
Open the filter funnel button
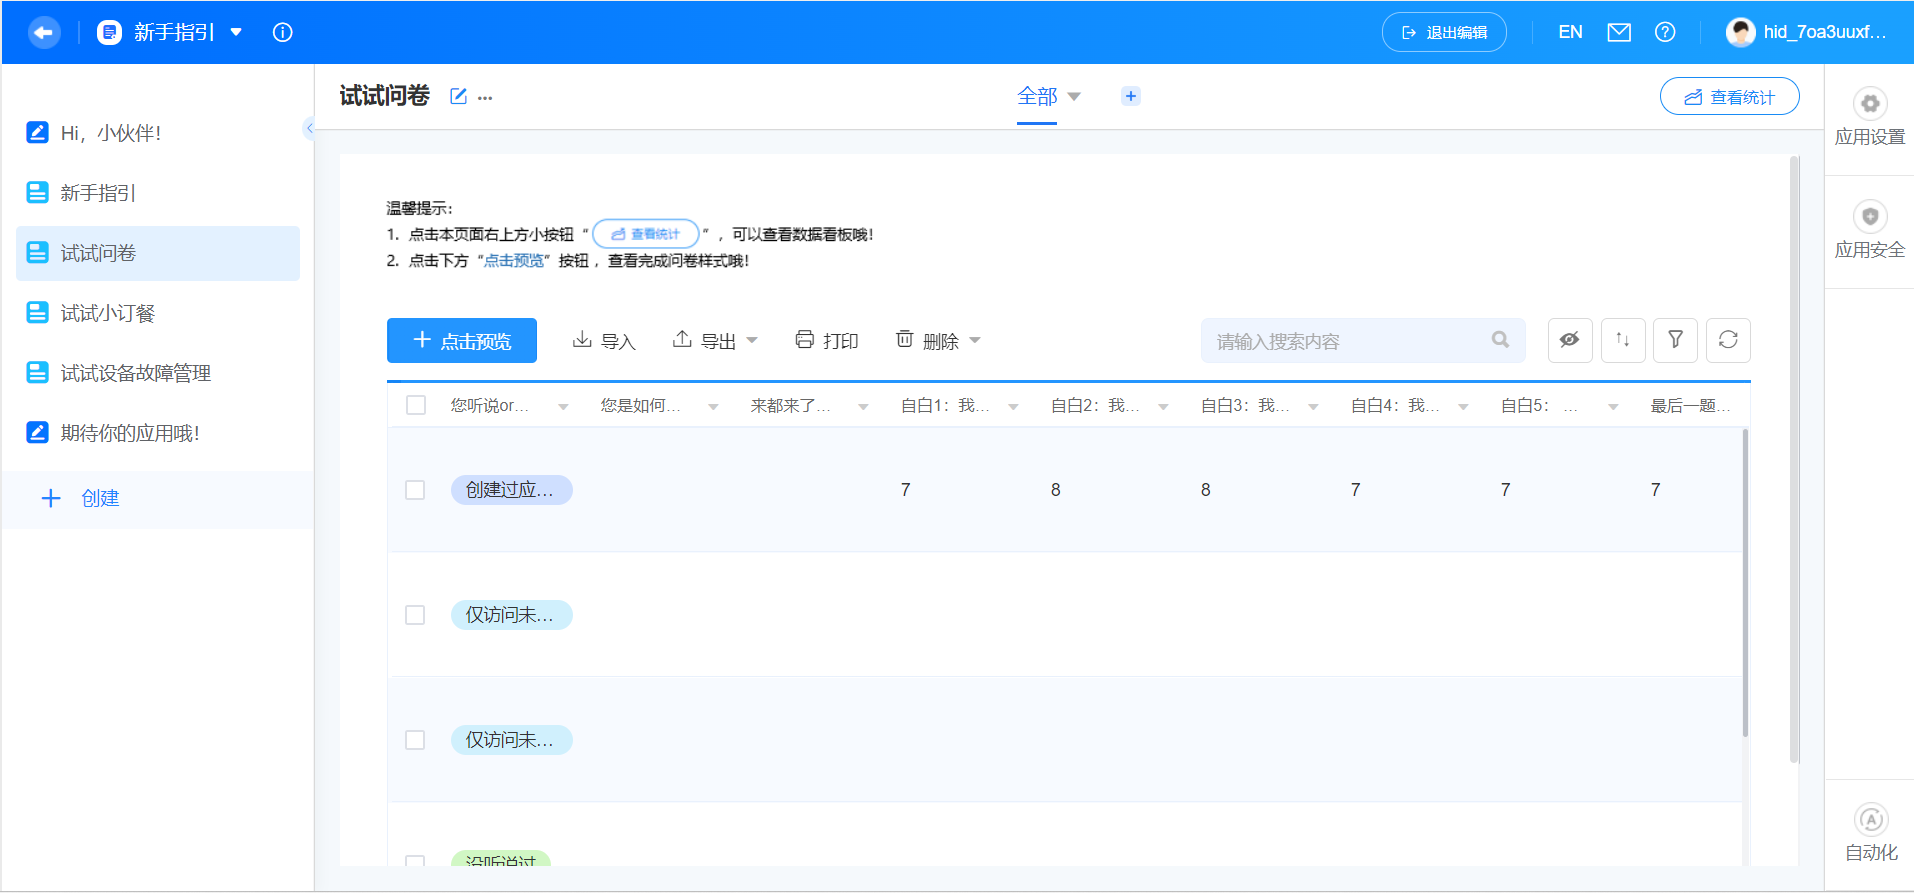(1675, 340)
